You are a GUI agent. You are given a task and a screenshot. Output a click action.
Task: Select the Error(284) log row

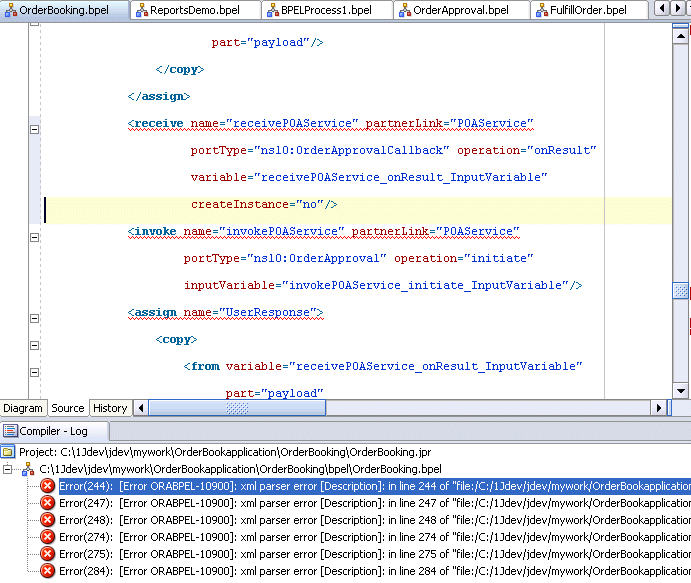coord(375,571)
